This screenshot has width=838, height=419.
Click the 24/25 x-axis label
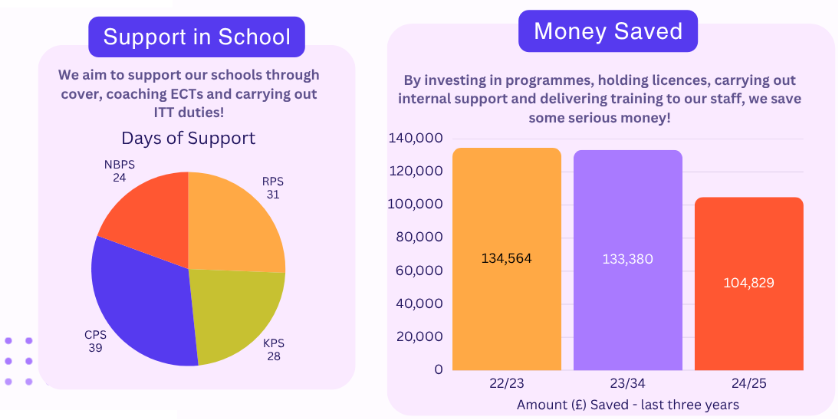(749, 385)
